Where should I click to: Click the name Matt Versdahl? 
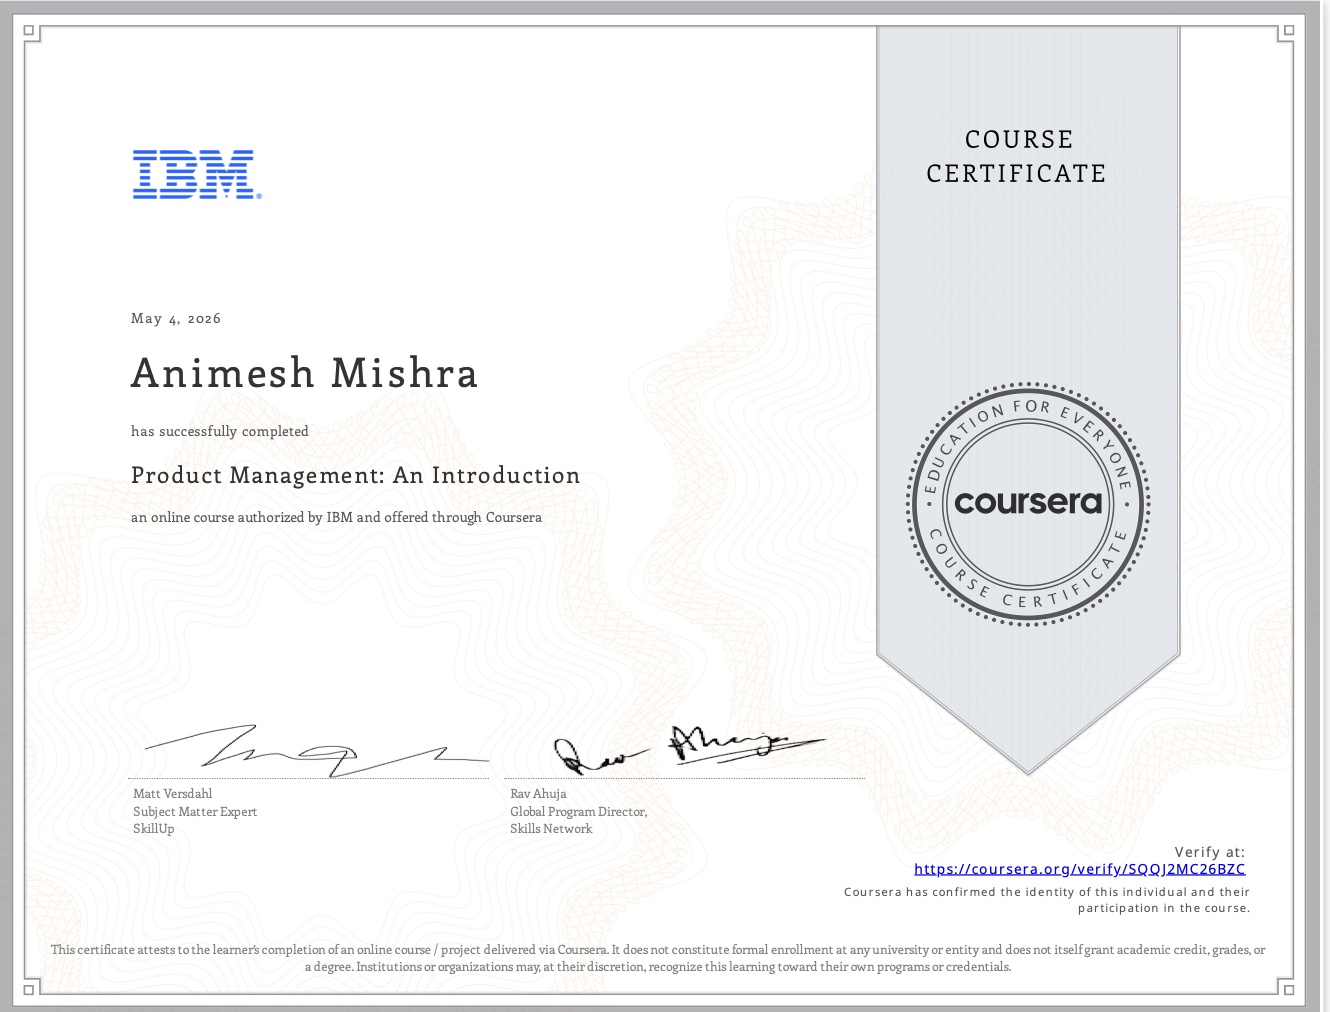coord(173,794)
